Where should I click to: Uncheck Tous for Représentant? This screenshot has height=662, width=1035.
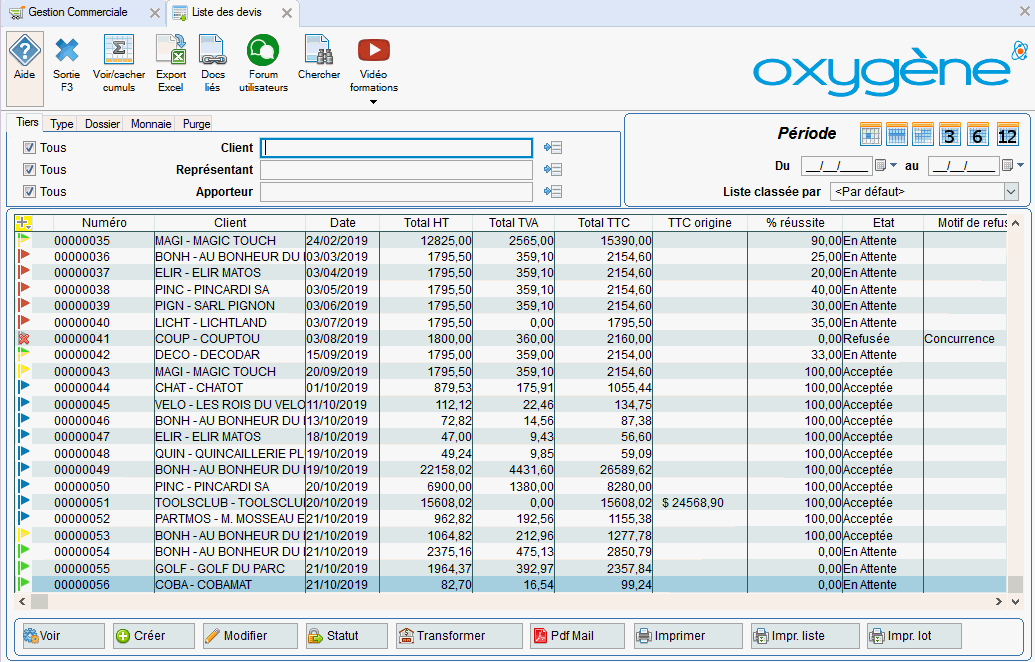coord(29,170)
